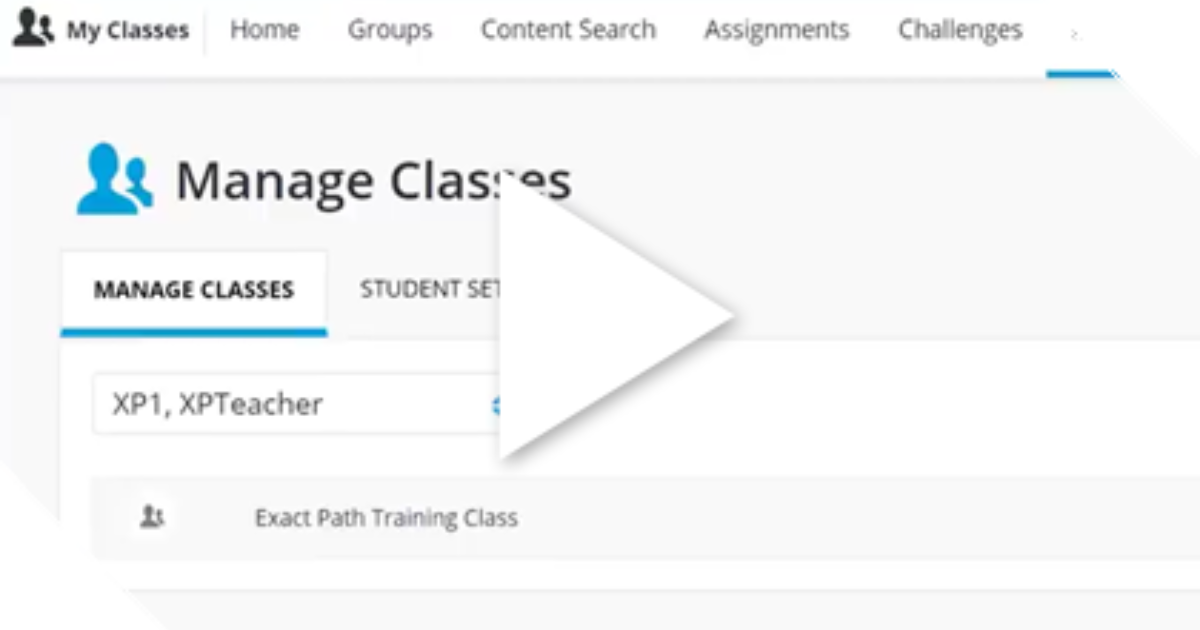The height and width of the screenshot is (630, 1200).
Task: Open the Home navigation item
Action: click(265, 30)
